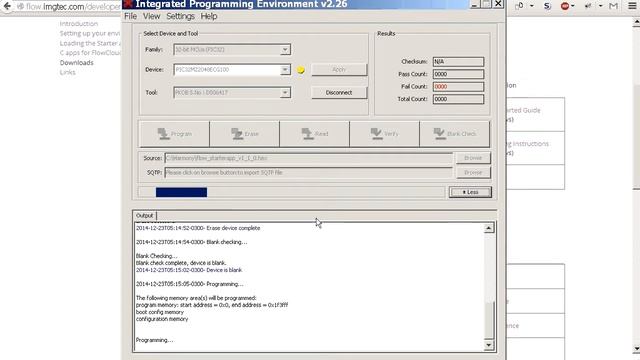Viewport: 640px width, 360px height.
Task: Click Browse next to the Source field
Action: click(x=473, y=158)
